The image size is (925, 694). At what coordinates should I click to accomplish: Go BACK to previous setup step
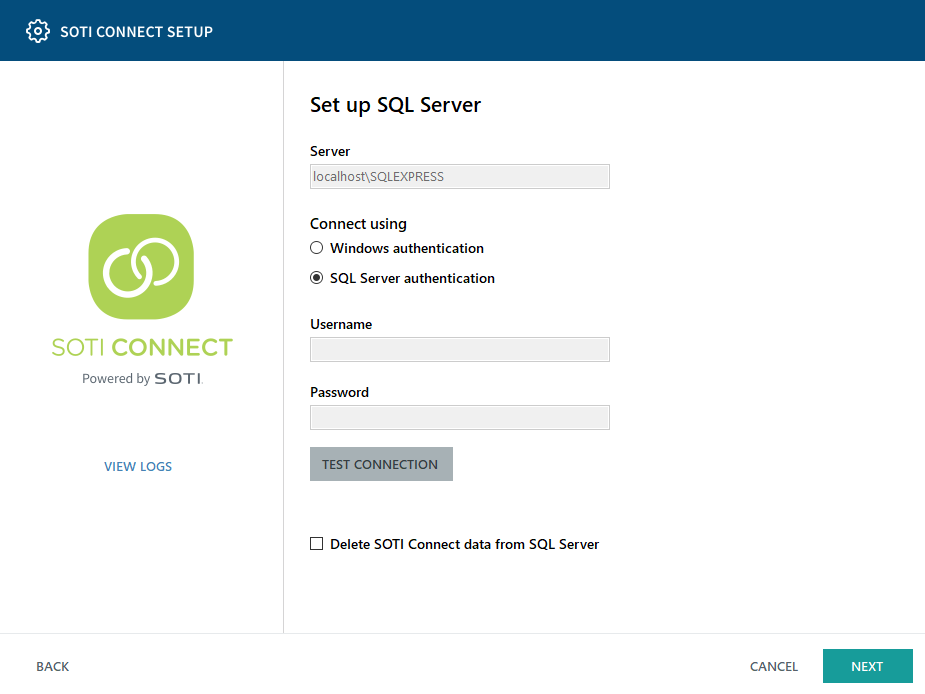tap(53, 666)
